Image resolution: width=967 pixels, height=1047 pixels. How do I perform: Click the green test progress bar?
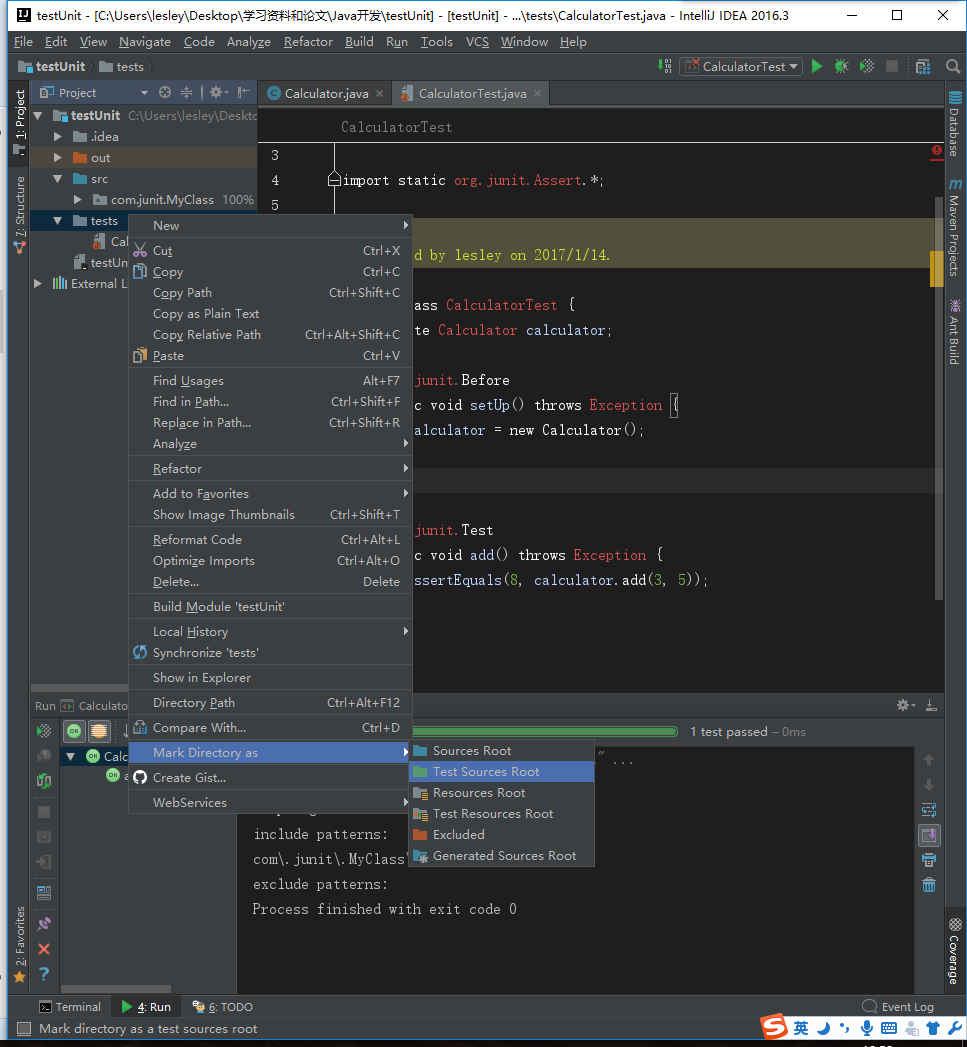(546, 732)
